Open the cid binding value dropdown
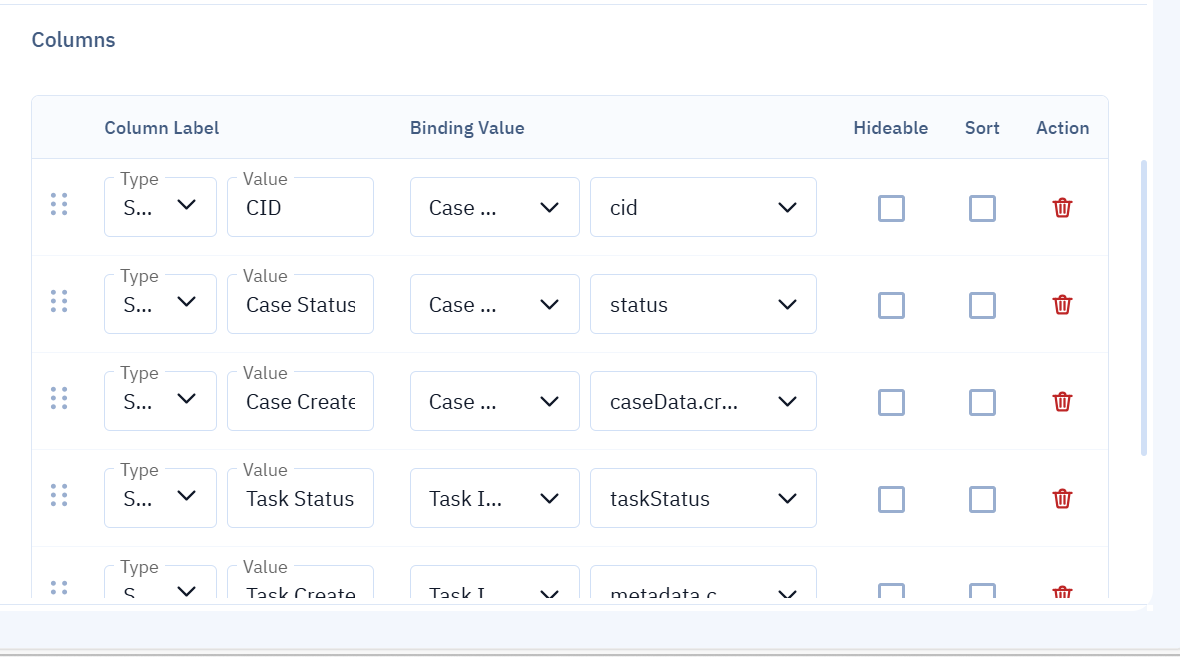 [x=703, y=208]
